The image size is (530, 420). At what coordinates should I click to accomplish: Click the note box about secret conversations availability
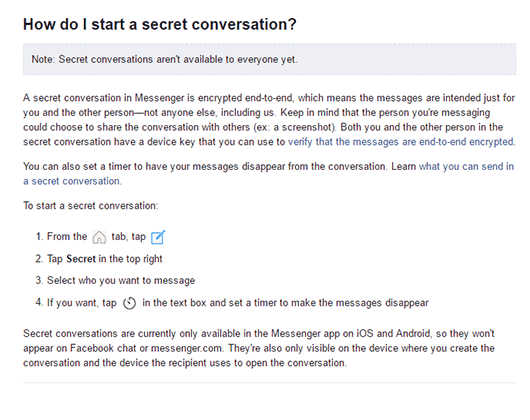(x=269, y=59)
